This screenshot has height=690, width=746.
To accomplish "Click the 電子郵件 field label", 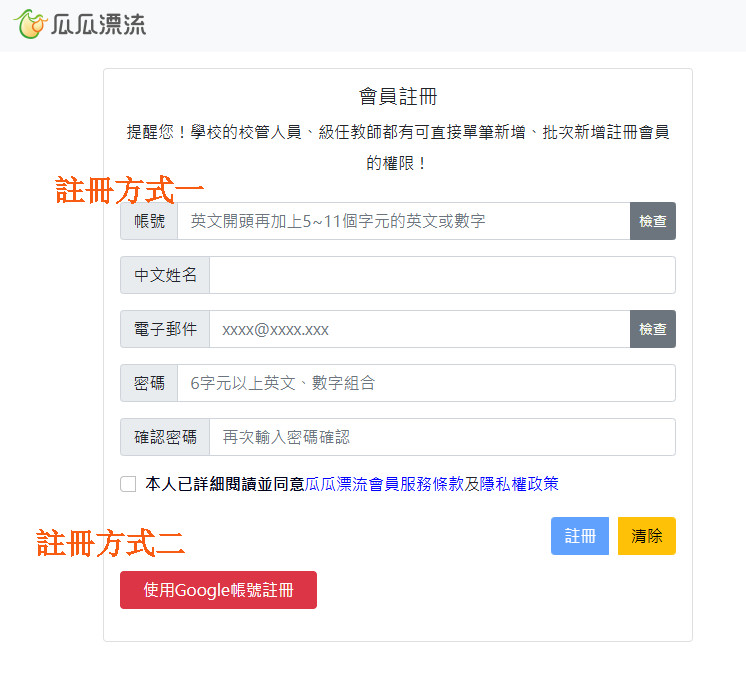I will pyautogui.click(x=165, y=329).
